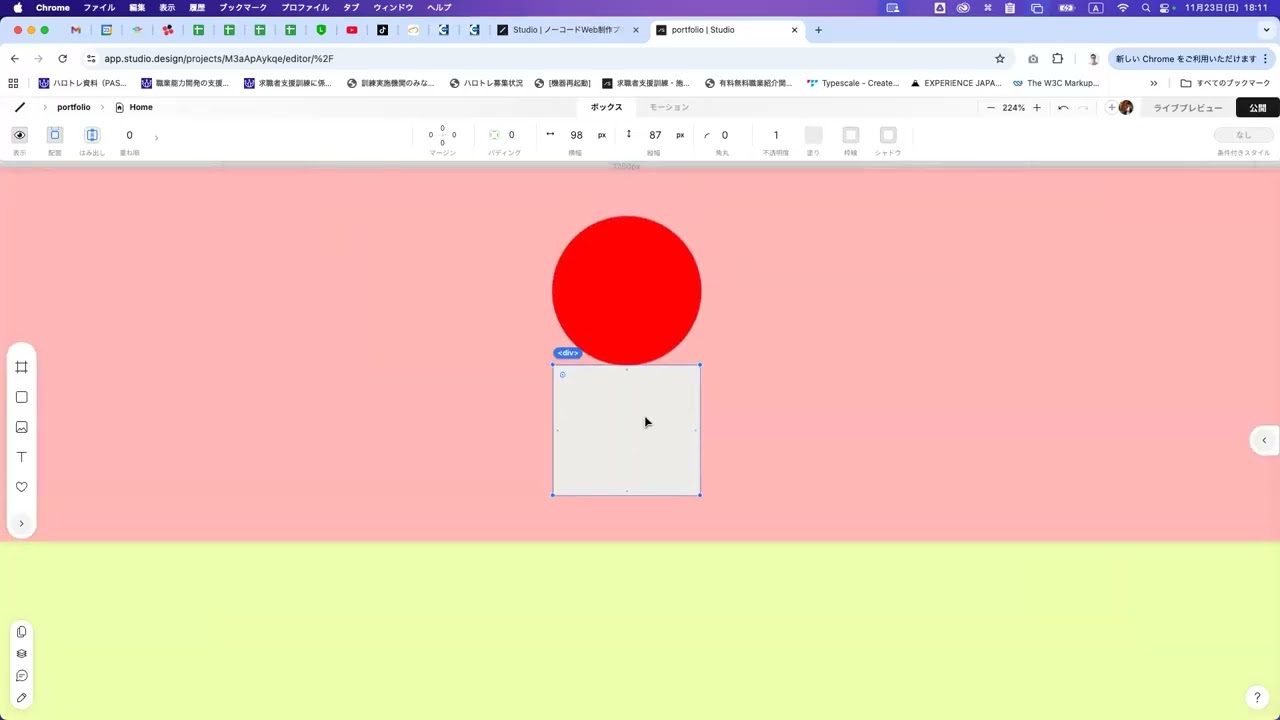Click the portfolio breadcrumb
Image resolution: width=1280 pixels, height=720 pixels.
pos(73,107)
